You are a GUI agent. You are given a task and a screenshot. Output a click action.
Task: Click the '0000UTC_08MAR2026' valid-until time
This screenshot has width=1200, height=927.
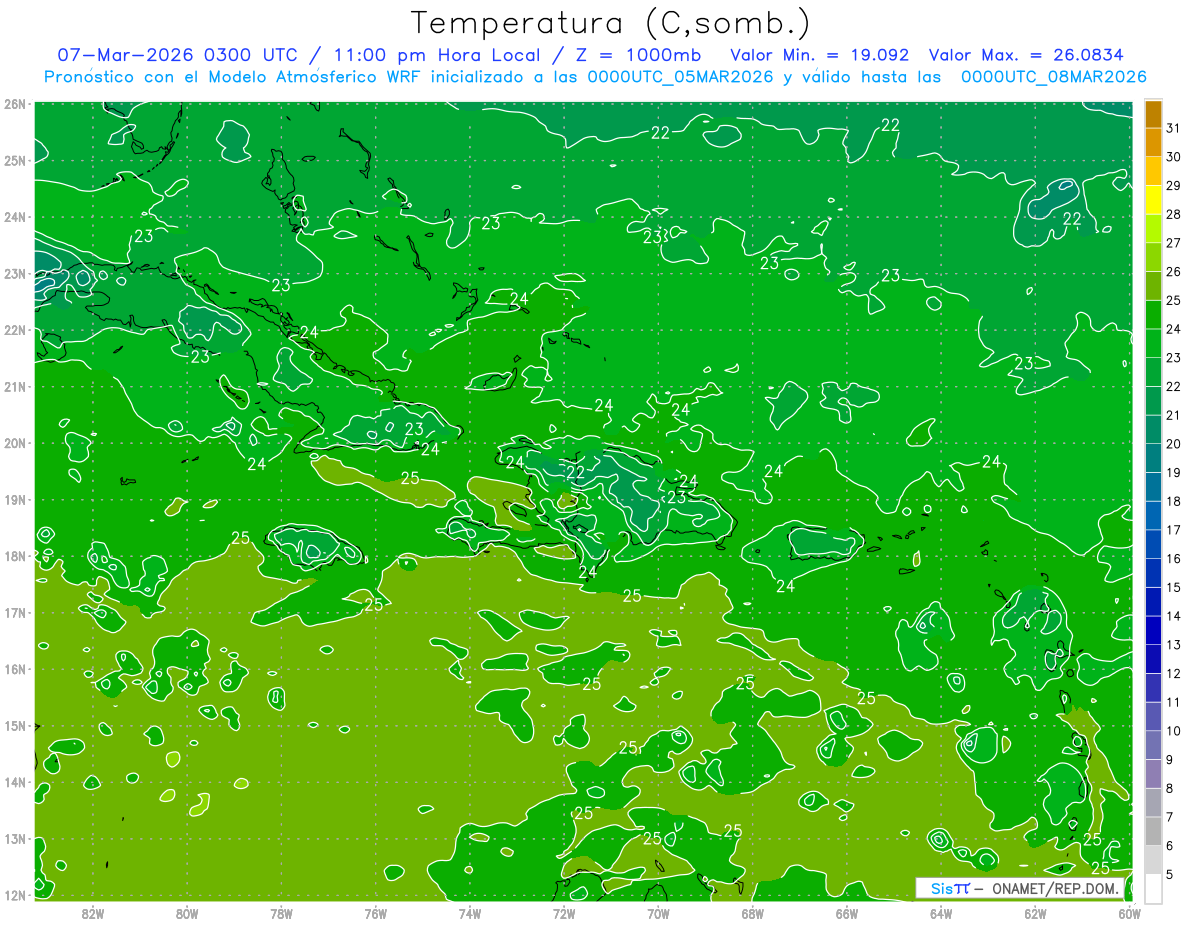click(1053, 77)
